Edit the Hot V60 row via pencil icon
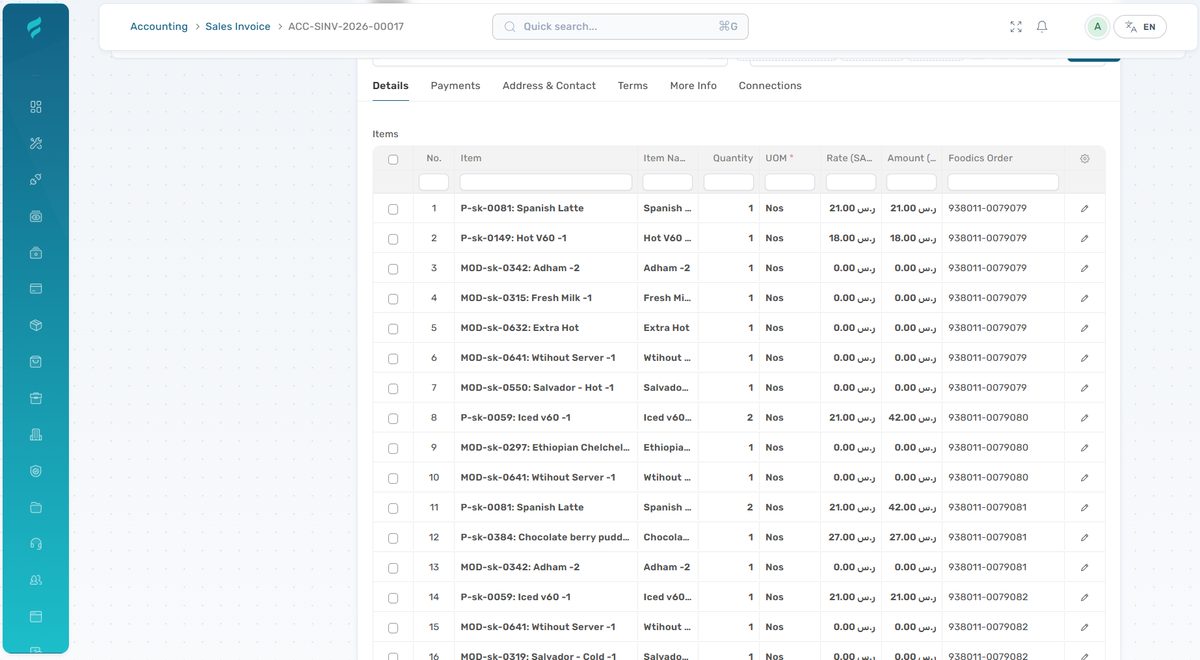This screenshot has width=1200, height=660. (x=1084, y=238)
